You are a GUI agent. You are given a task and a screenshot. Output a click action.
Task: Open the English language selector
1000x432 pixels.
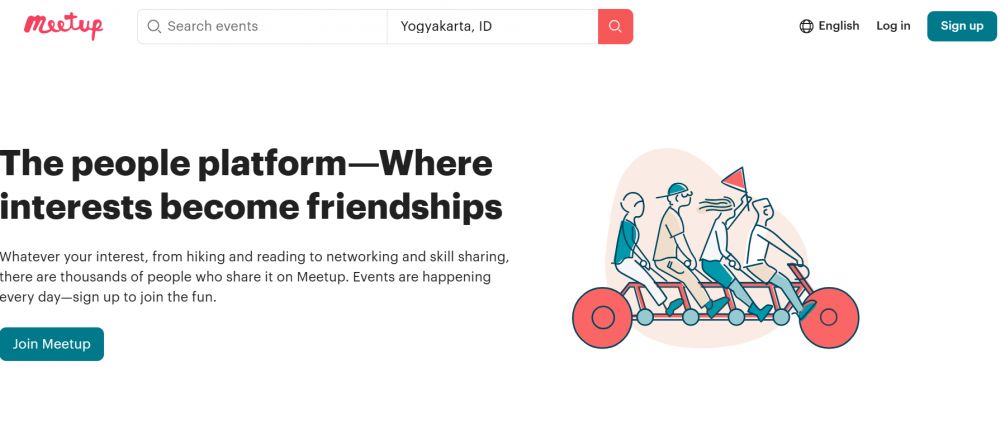[838, 26]
